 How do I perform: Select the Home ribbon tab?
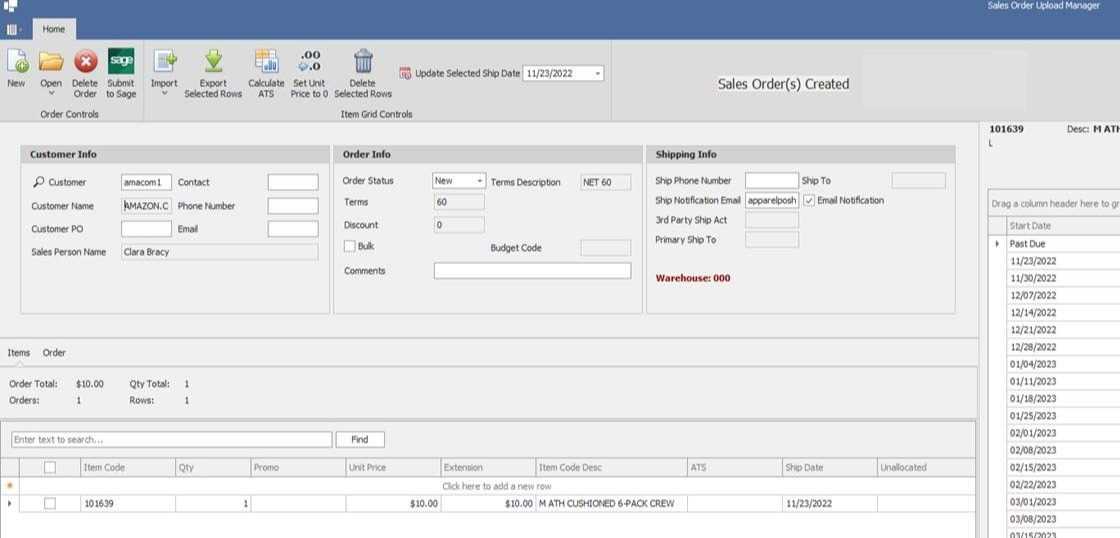click(54, 29)
